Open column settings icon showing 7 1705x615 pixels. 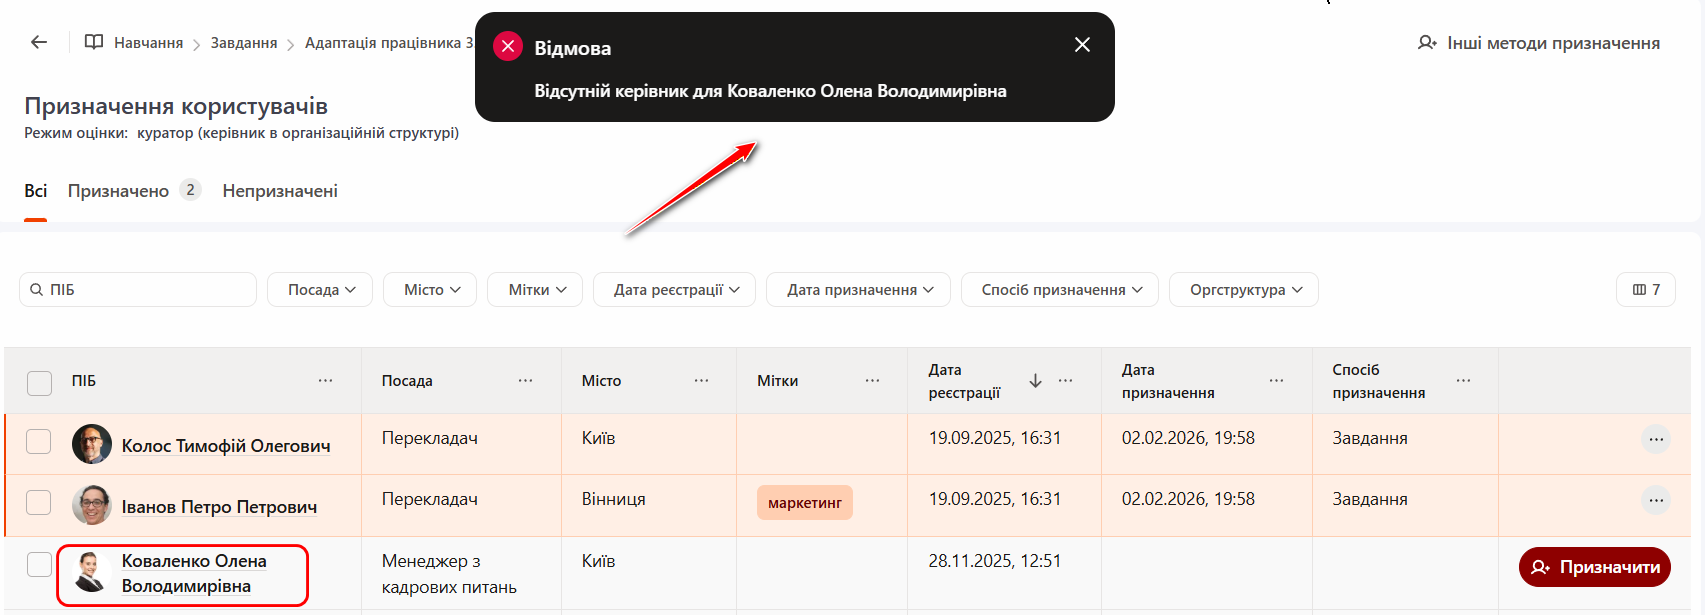tap(1645, 290)
